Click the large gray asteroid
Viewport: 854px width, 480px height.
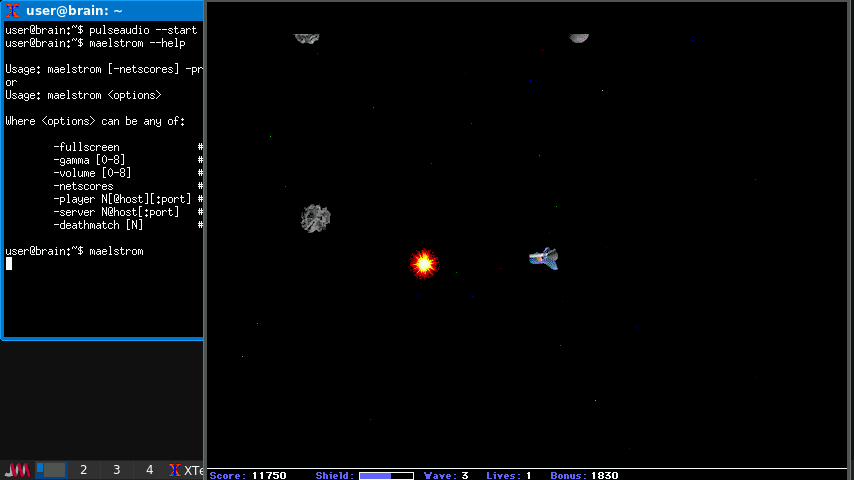(316, 218)
